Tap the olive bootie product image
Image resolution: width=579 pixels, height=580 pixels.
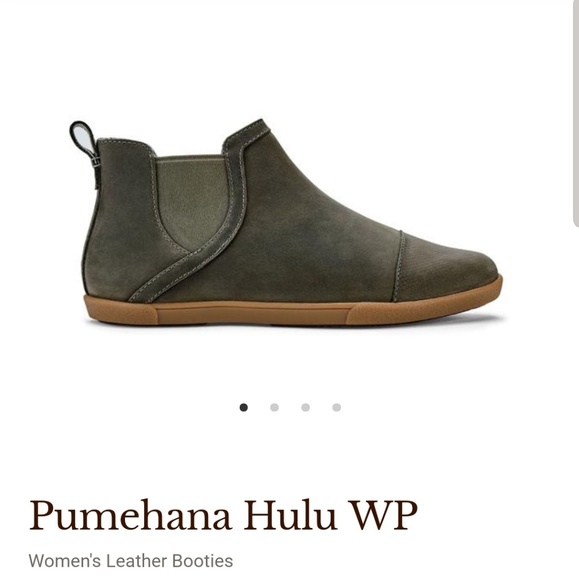(x=286, y=222)
